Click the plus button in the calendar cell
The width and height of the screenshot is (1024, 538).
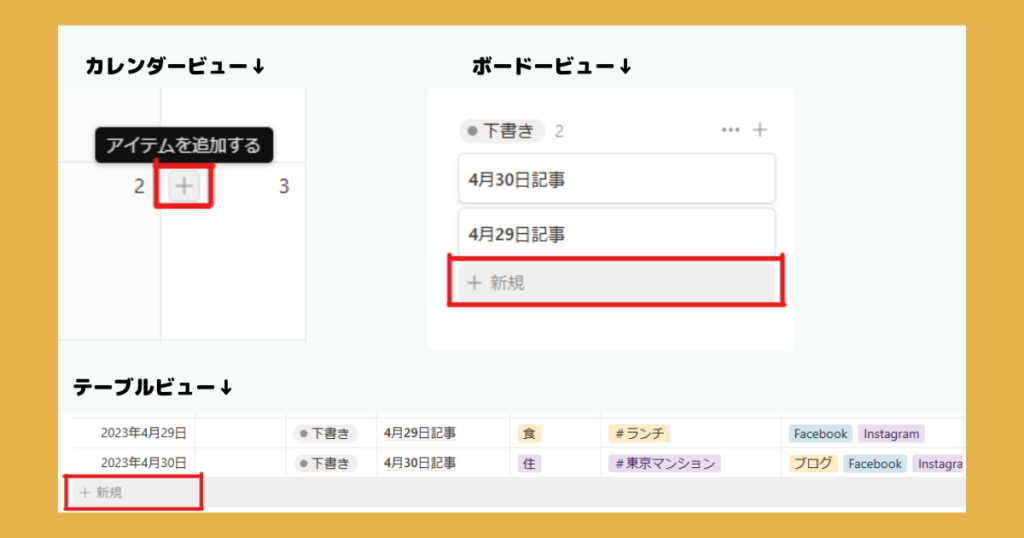click(x=185, y=185)
